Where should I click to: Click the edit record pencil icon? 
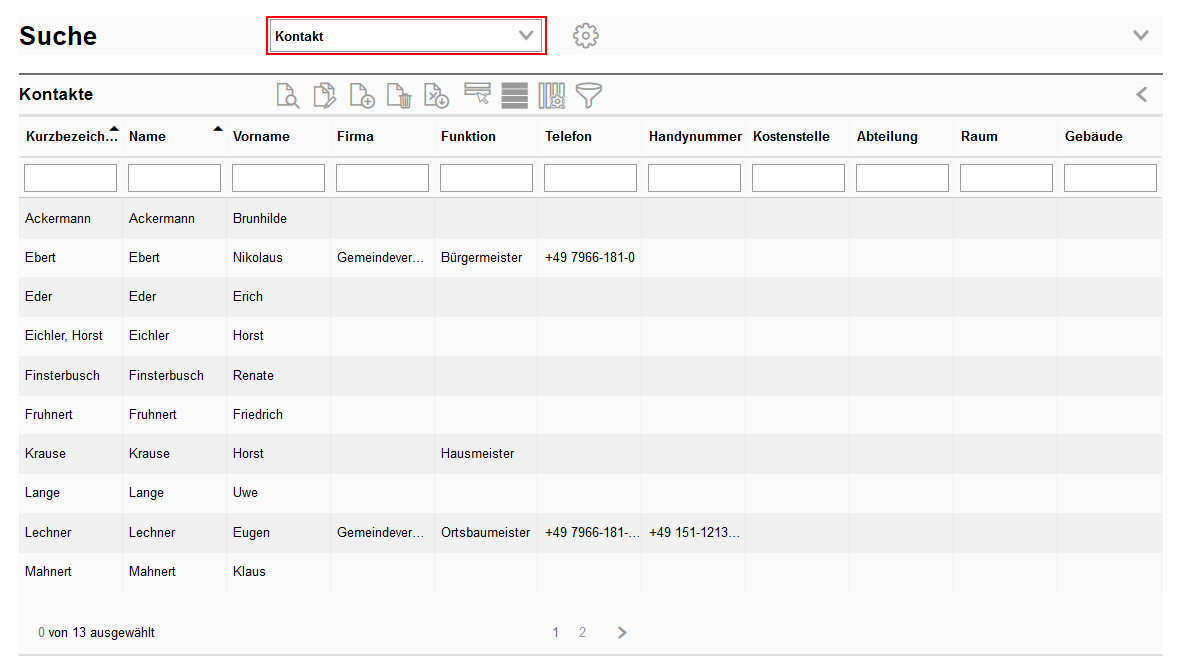click(x=325, y=96)
